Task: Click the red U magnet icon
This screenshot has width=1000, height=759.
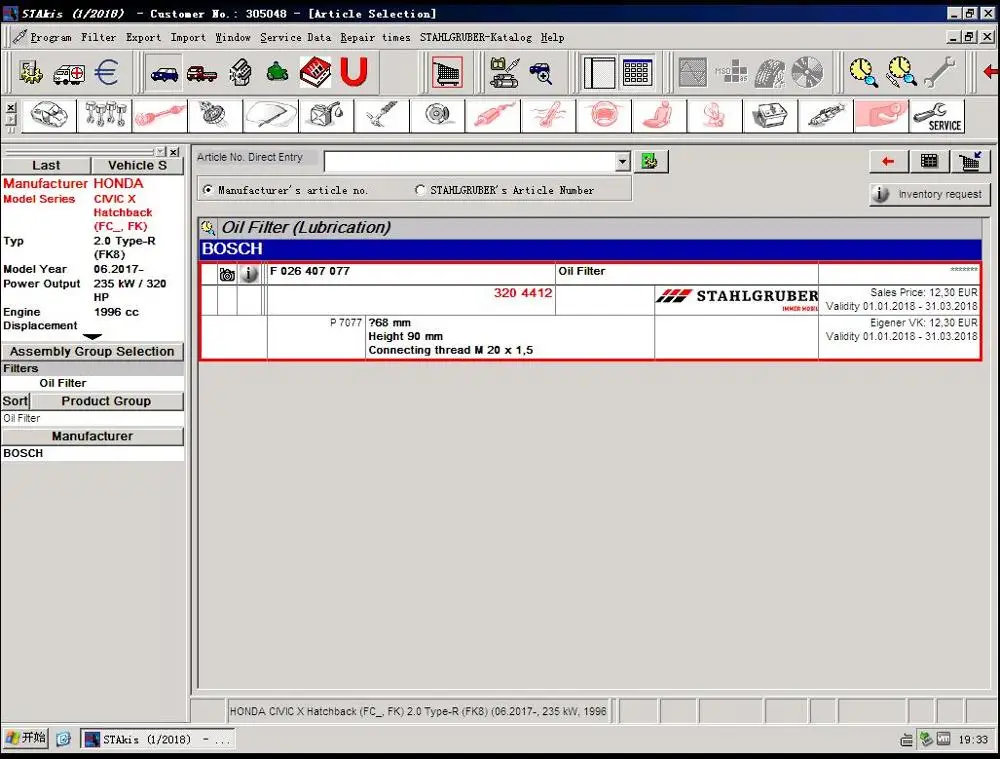Action: [x=353, y=71]
